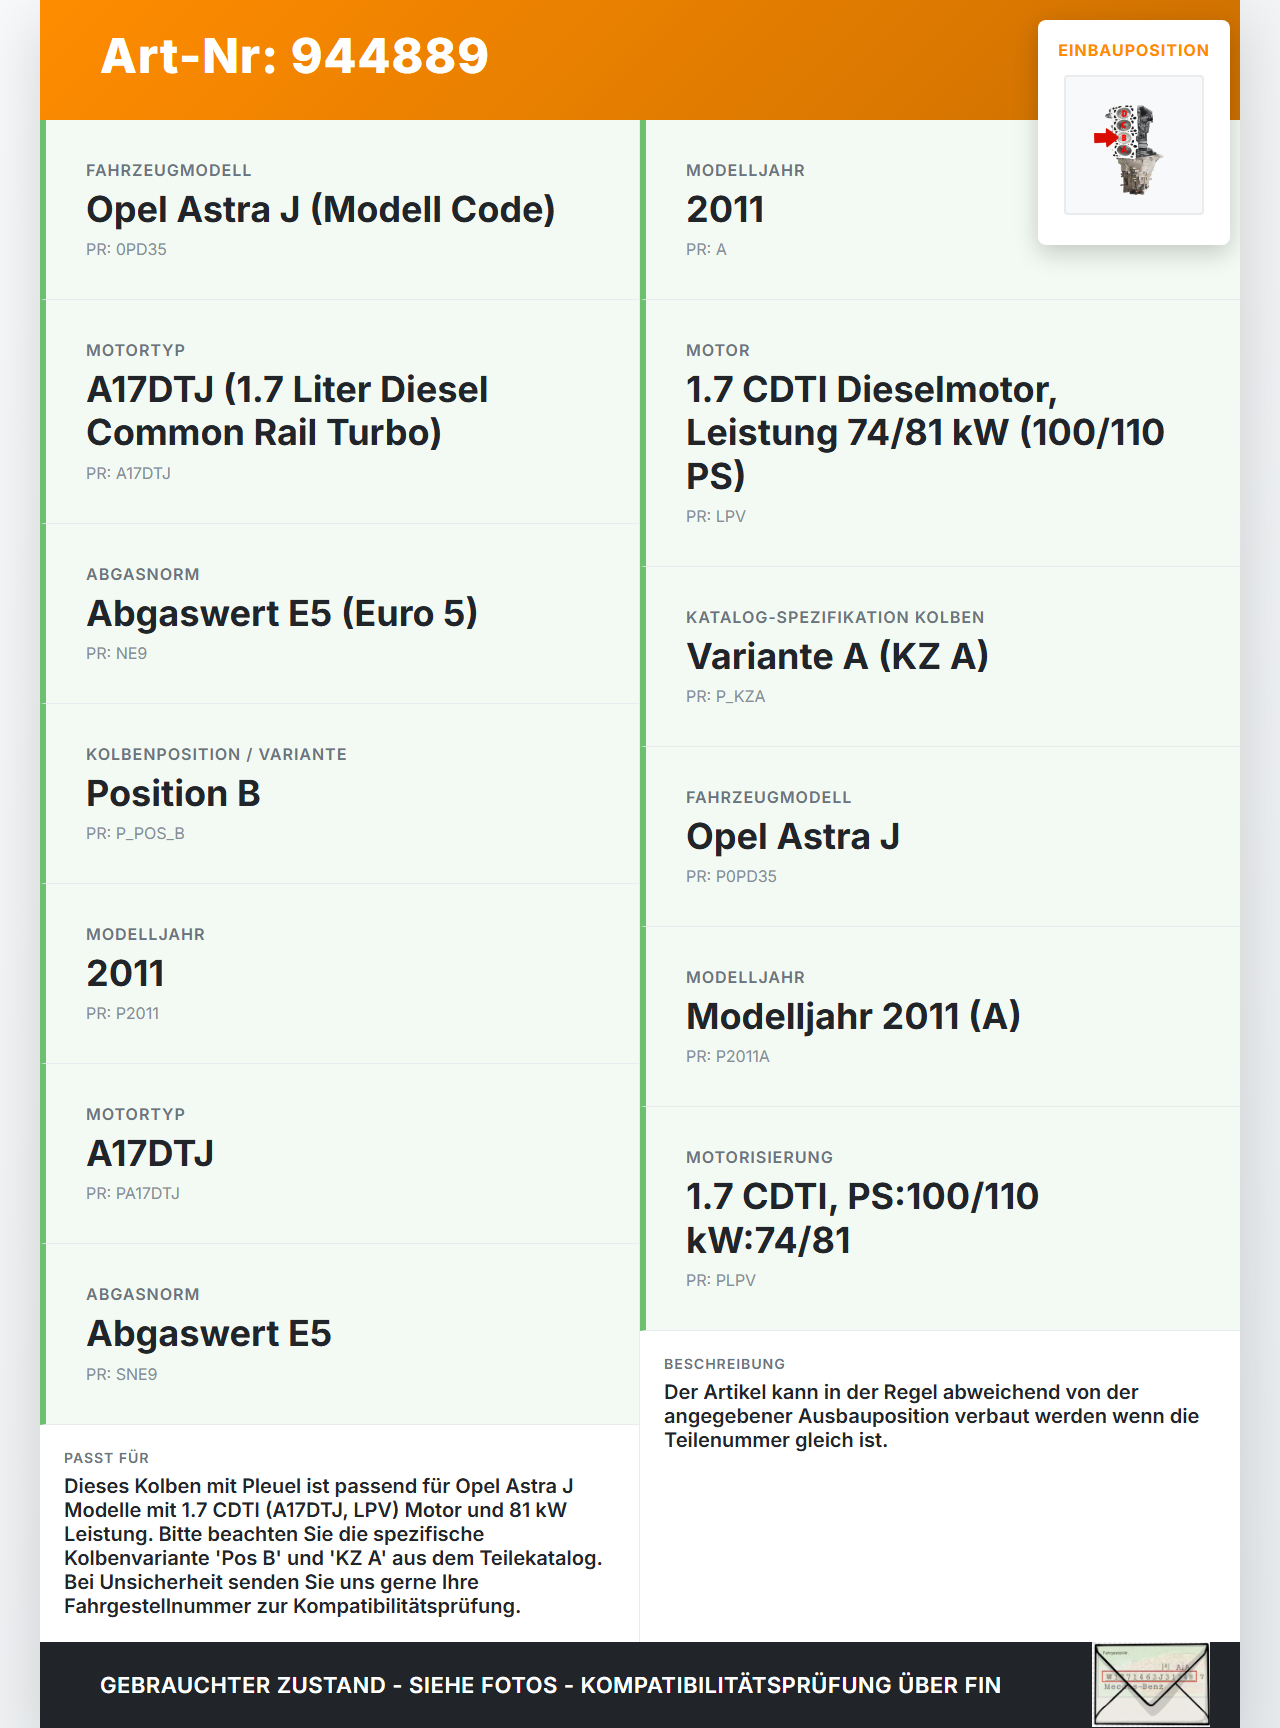
Task: Select the 'Position B' value
Action: pos(173,793)
